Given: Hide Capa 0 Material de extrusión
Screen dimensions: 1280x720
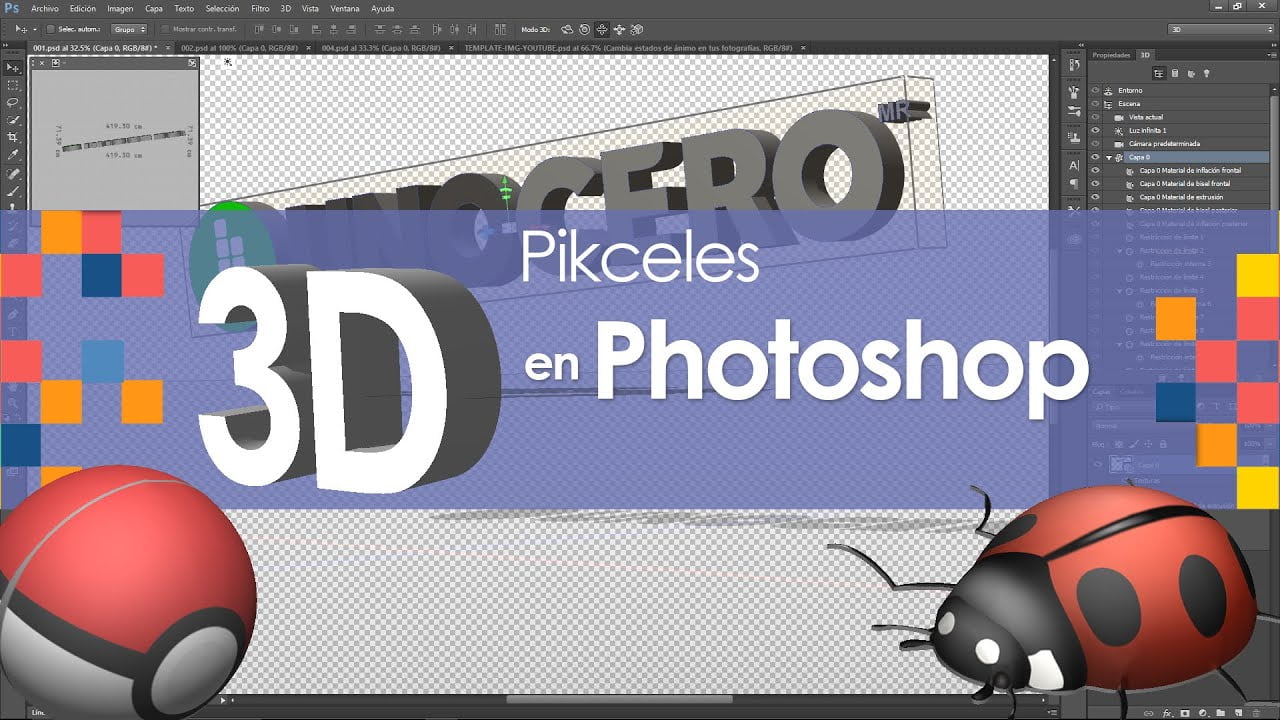Looking at the screenshot, I should click(1095, 198).
